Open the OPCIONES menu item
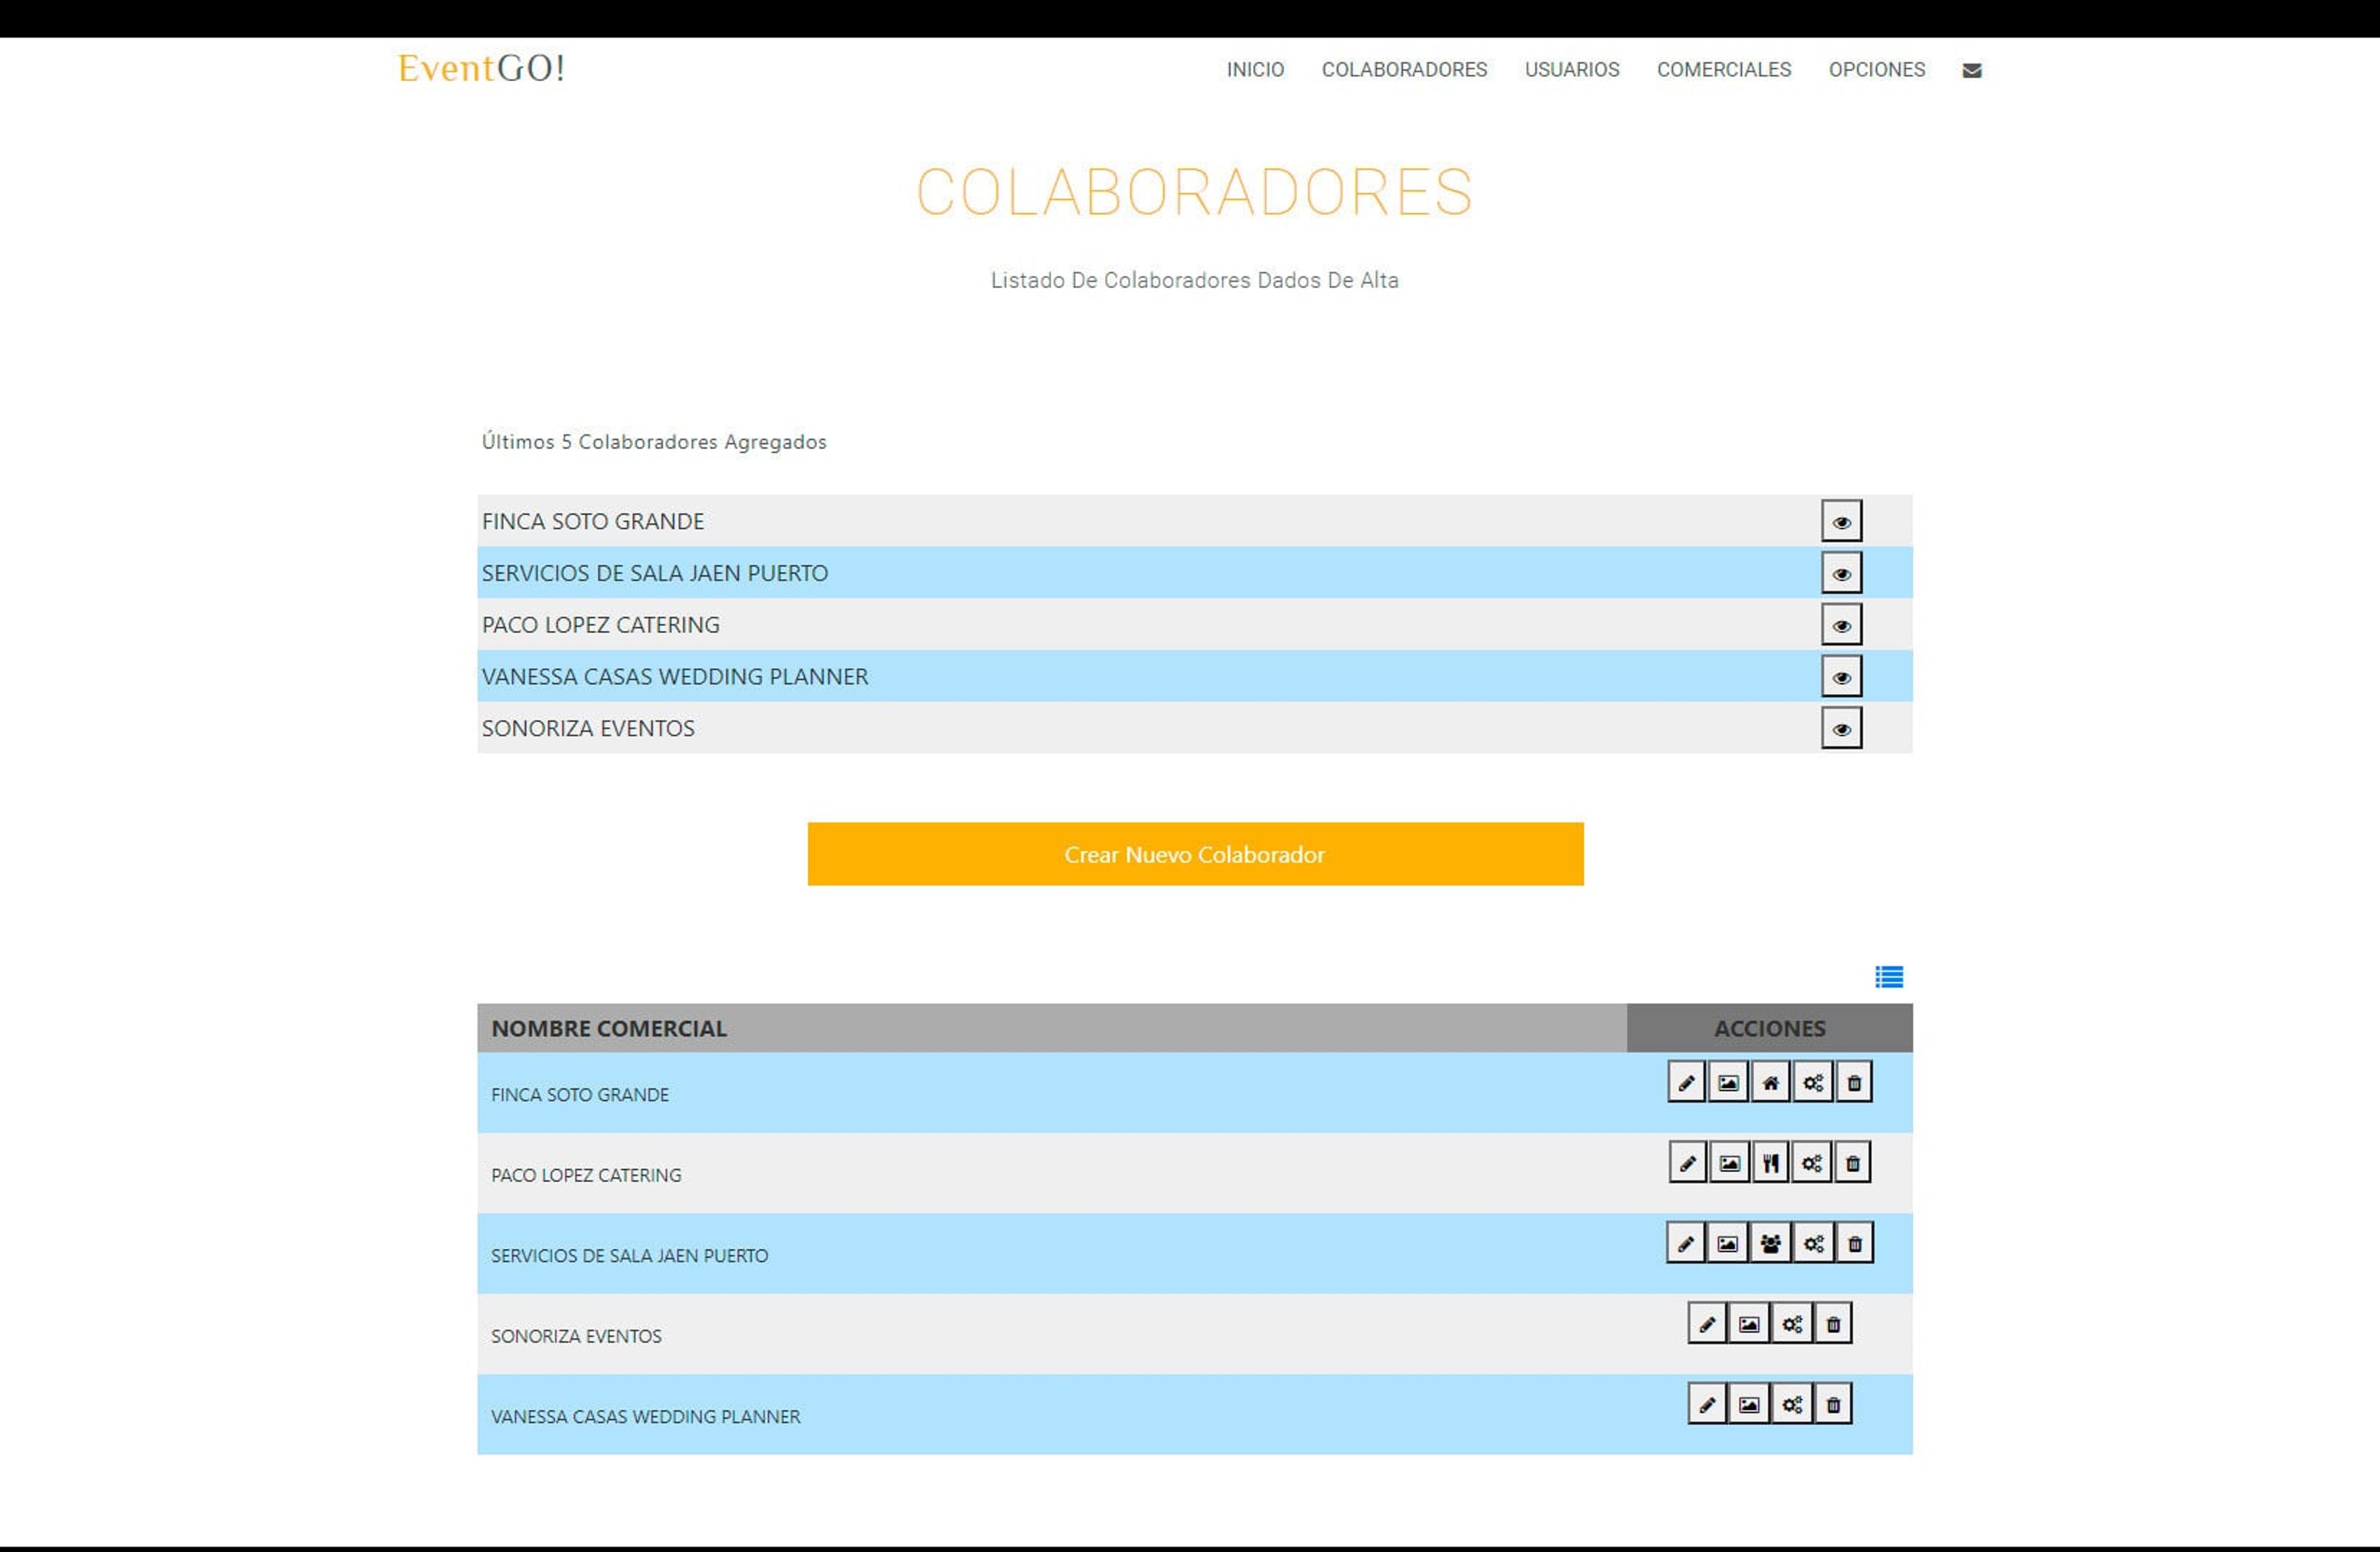This screenshot has width=2380, height=1552. click(1876, 70)
